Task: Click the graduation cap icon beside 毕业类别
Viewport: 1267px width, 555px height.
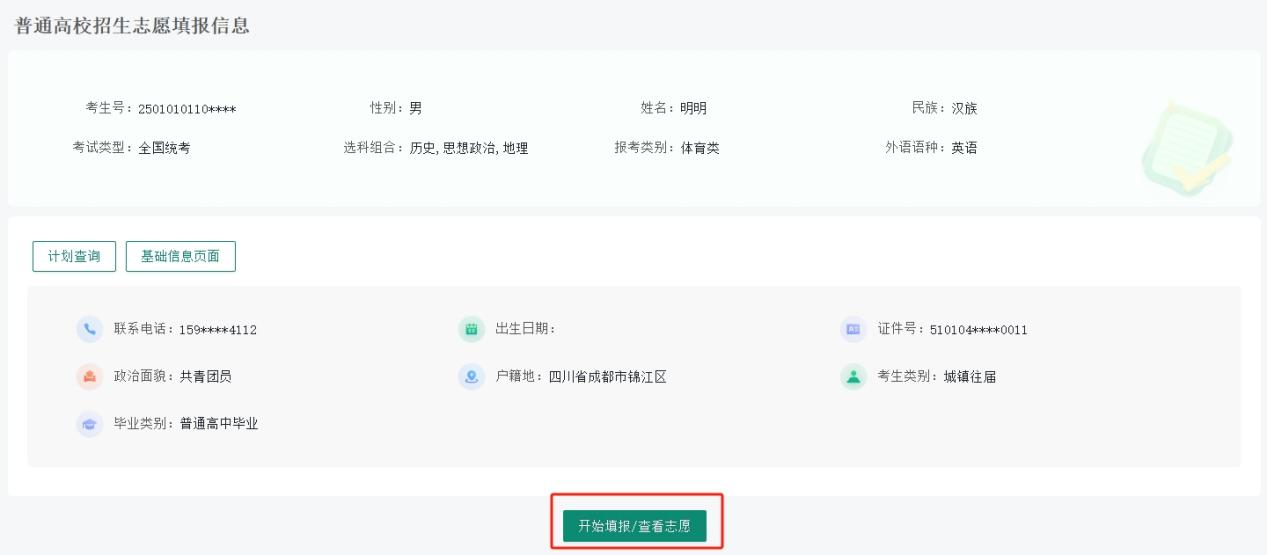Action: point(90,424)
